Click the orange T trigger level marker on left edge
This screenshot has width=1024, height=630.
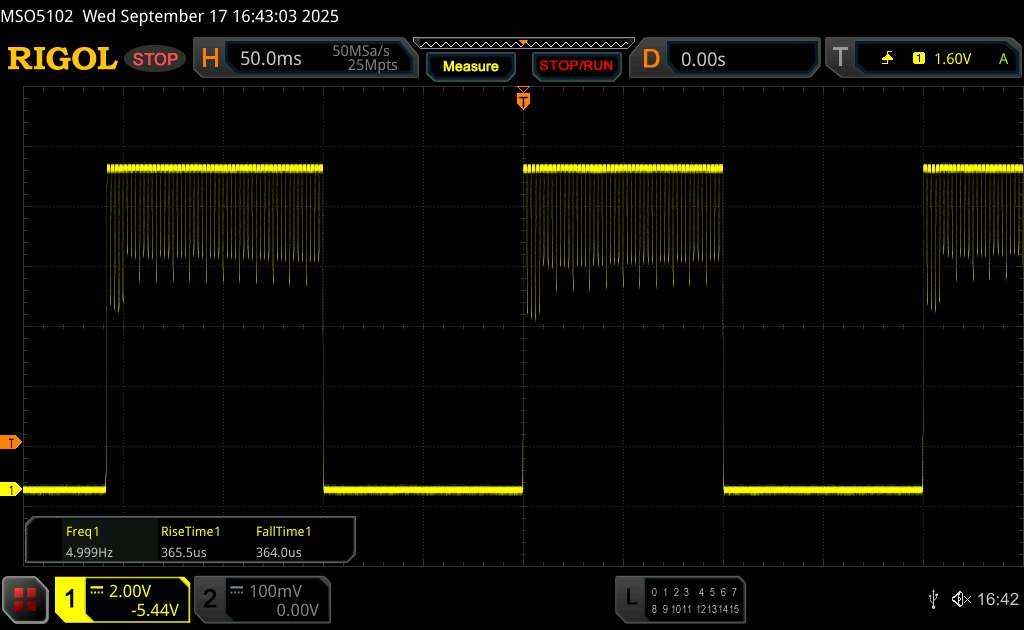click(11, 442)
